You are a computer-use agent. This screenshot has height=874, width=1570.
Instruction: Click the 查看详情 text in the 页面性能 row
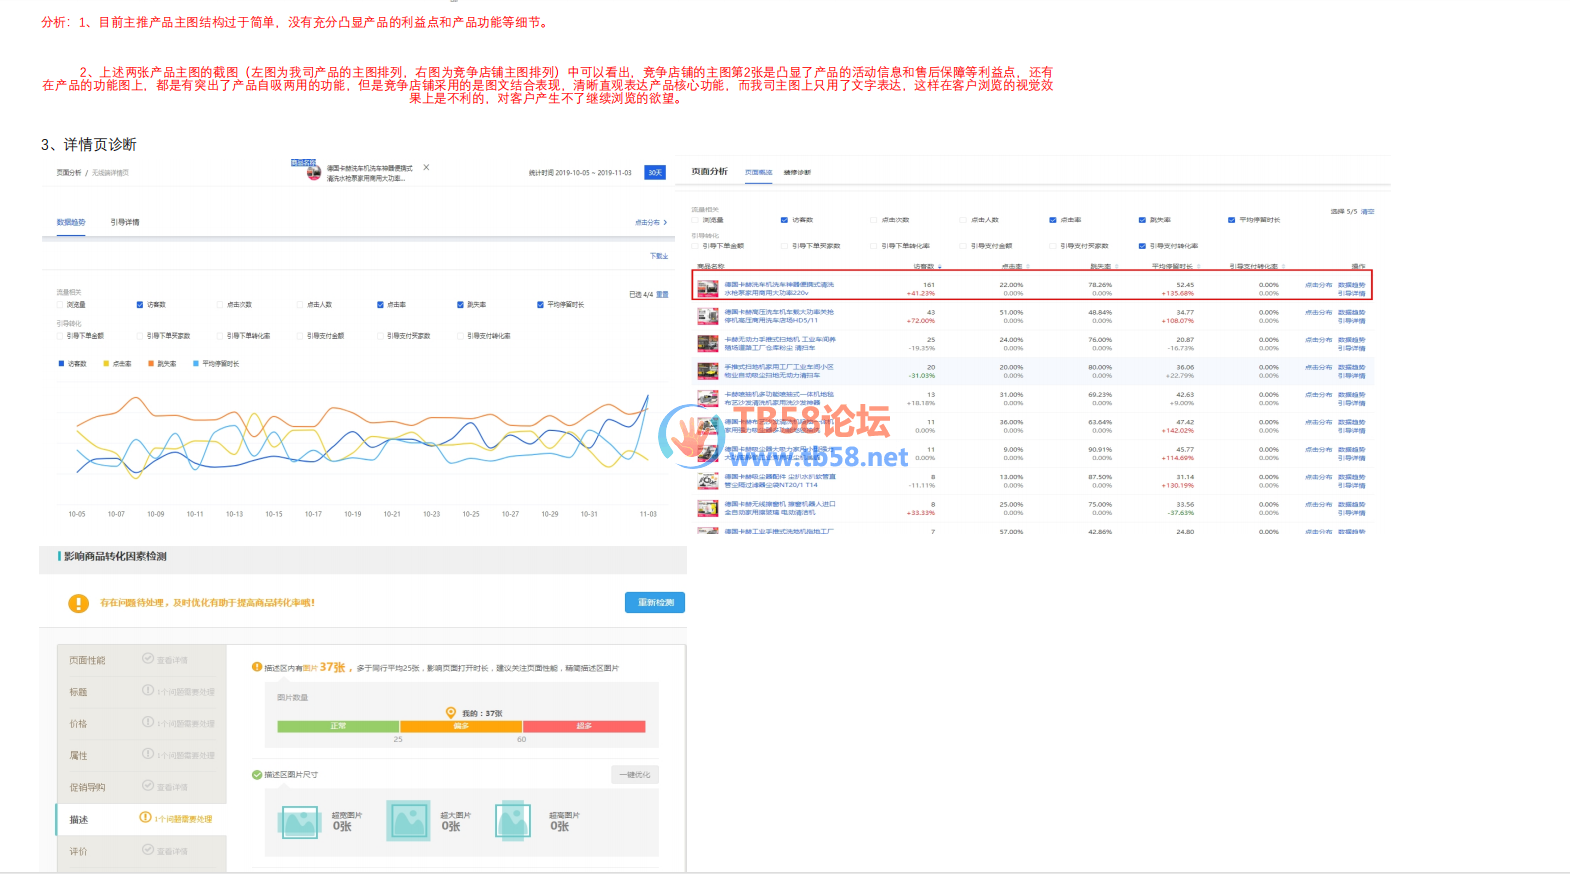click(x=172, y=660)
